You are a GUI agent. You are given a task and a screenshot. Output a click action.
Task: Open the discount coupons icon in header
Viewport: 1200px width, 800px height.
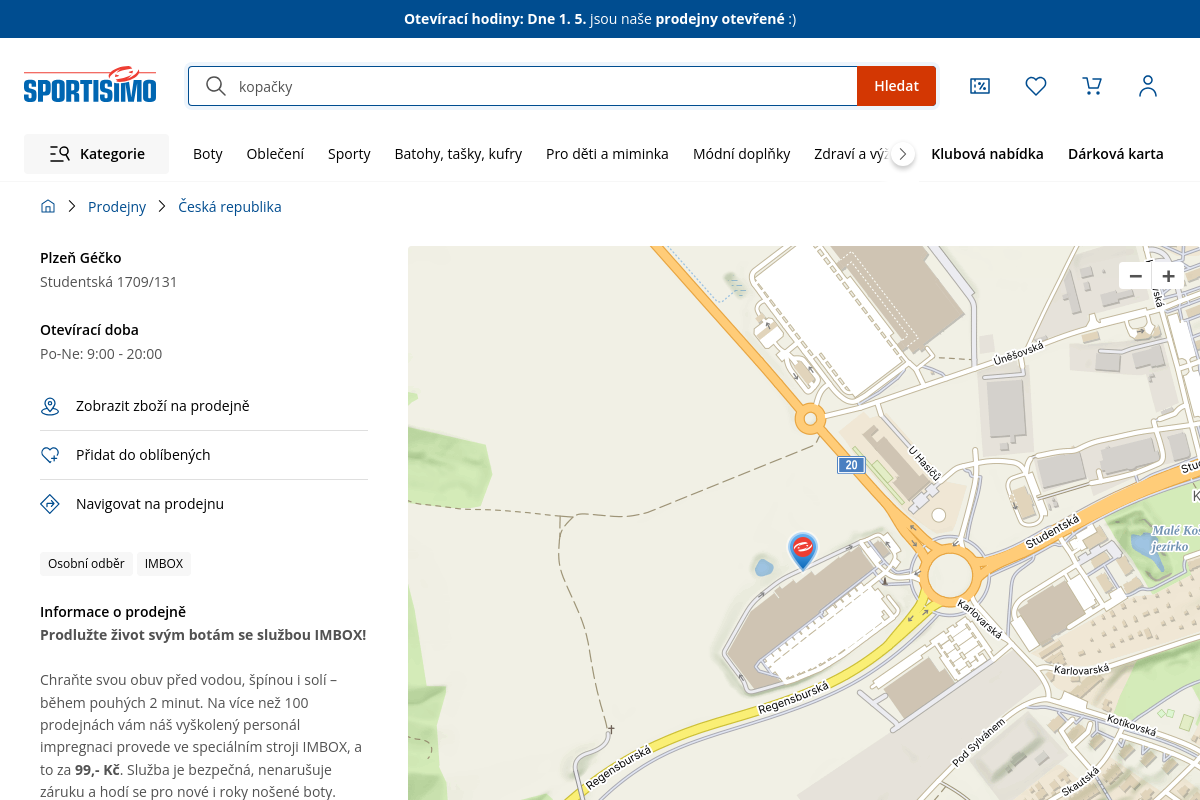coord(980,86)
